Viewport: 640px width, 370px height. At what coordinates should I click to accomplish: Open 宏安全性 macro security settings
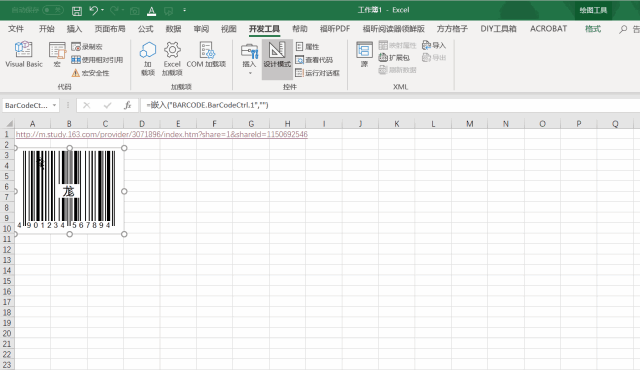(x=90, y=73)
